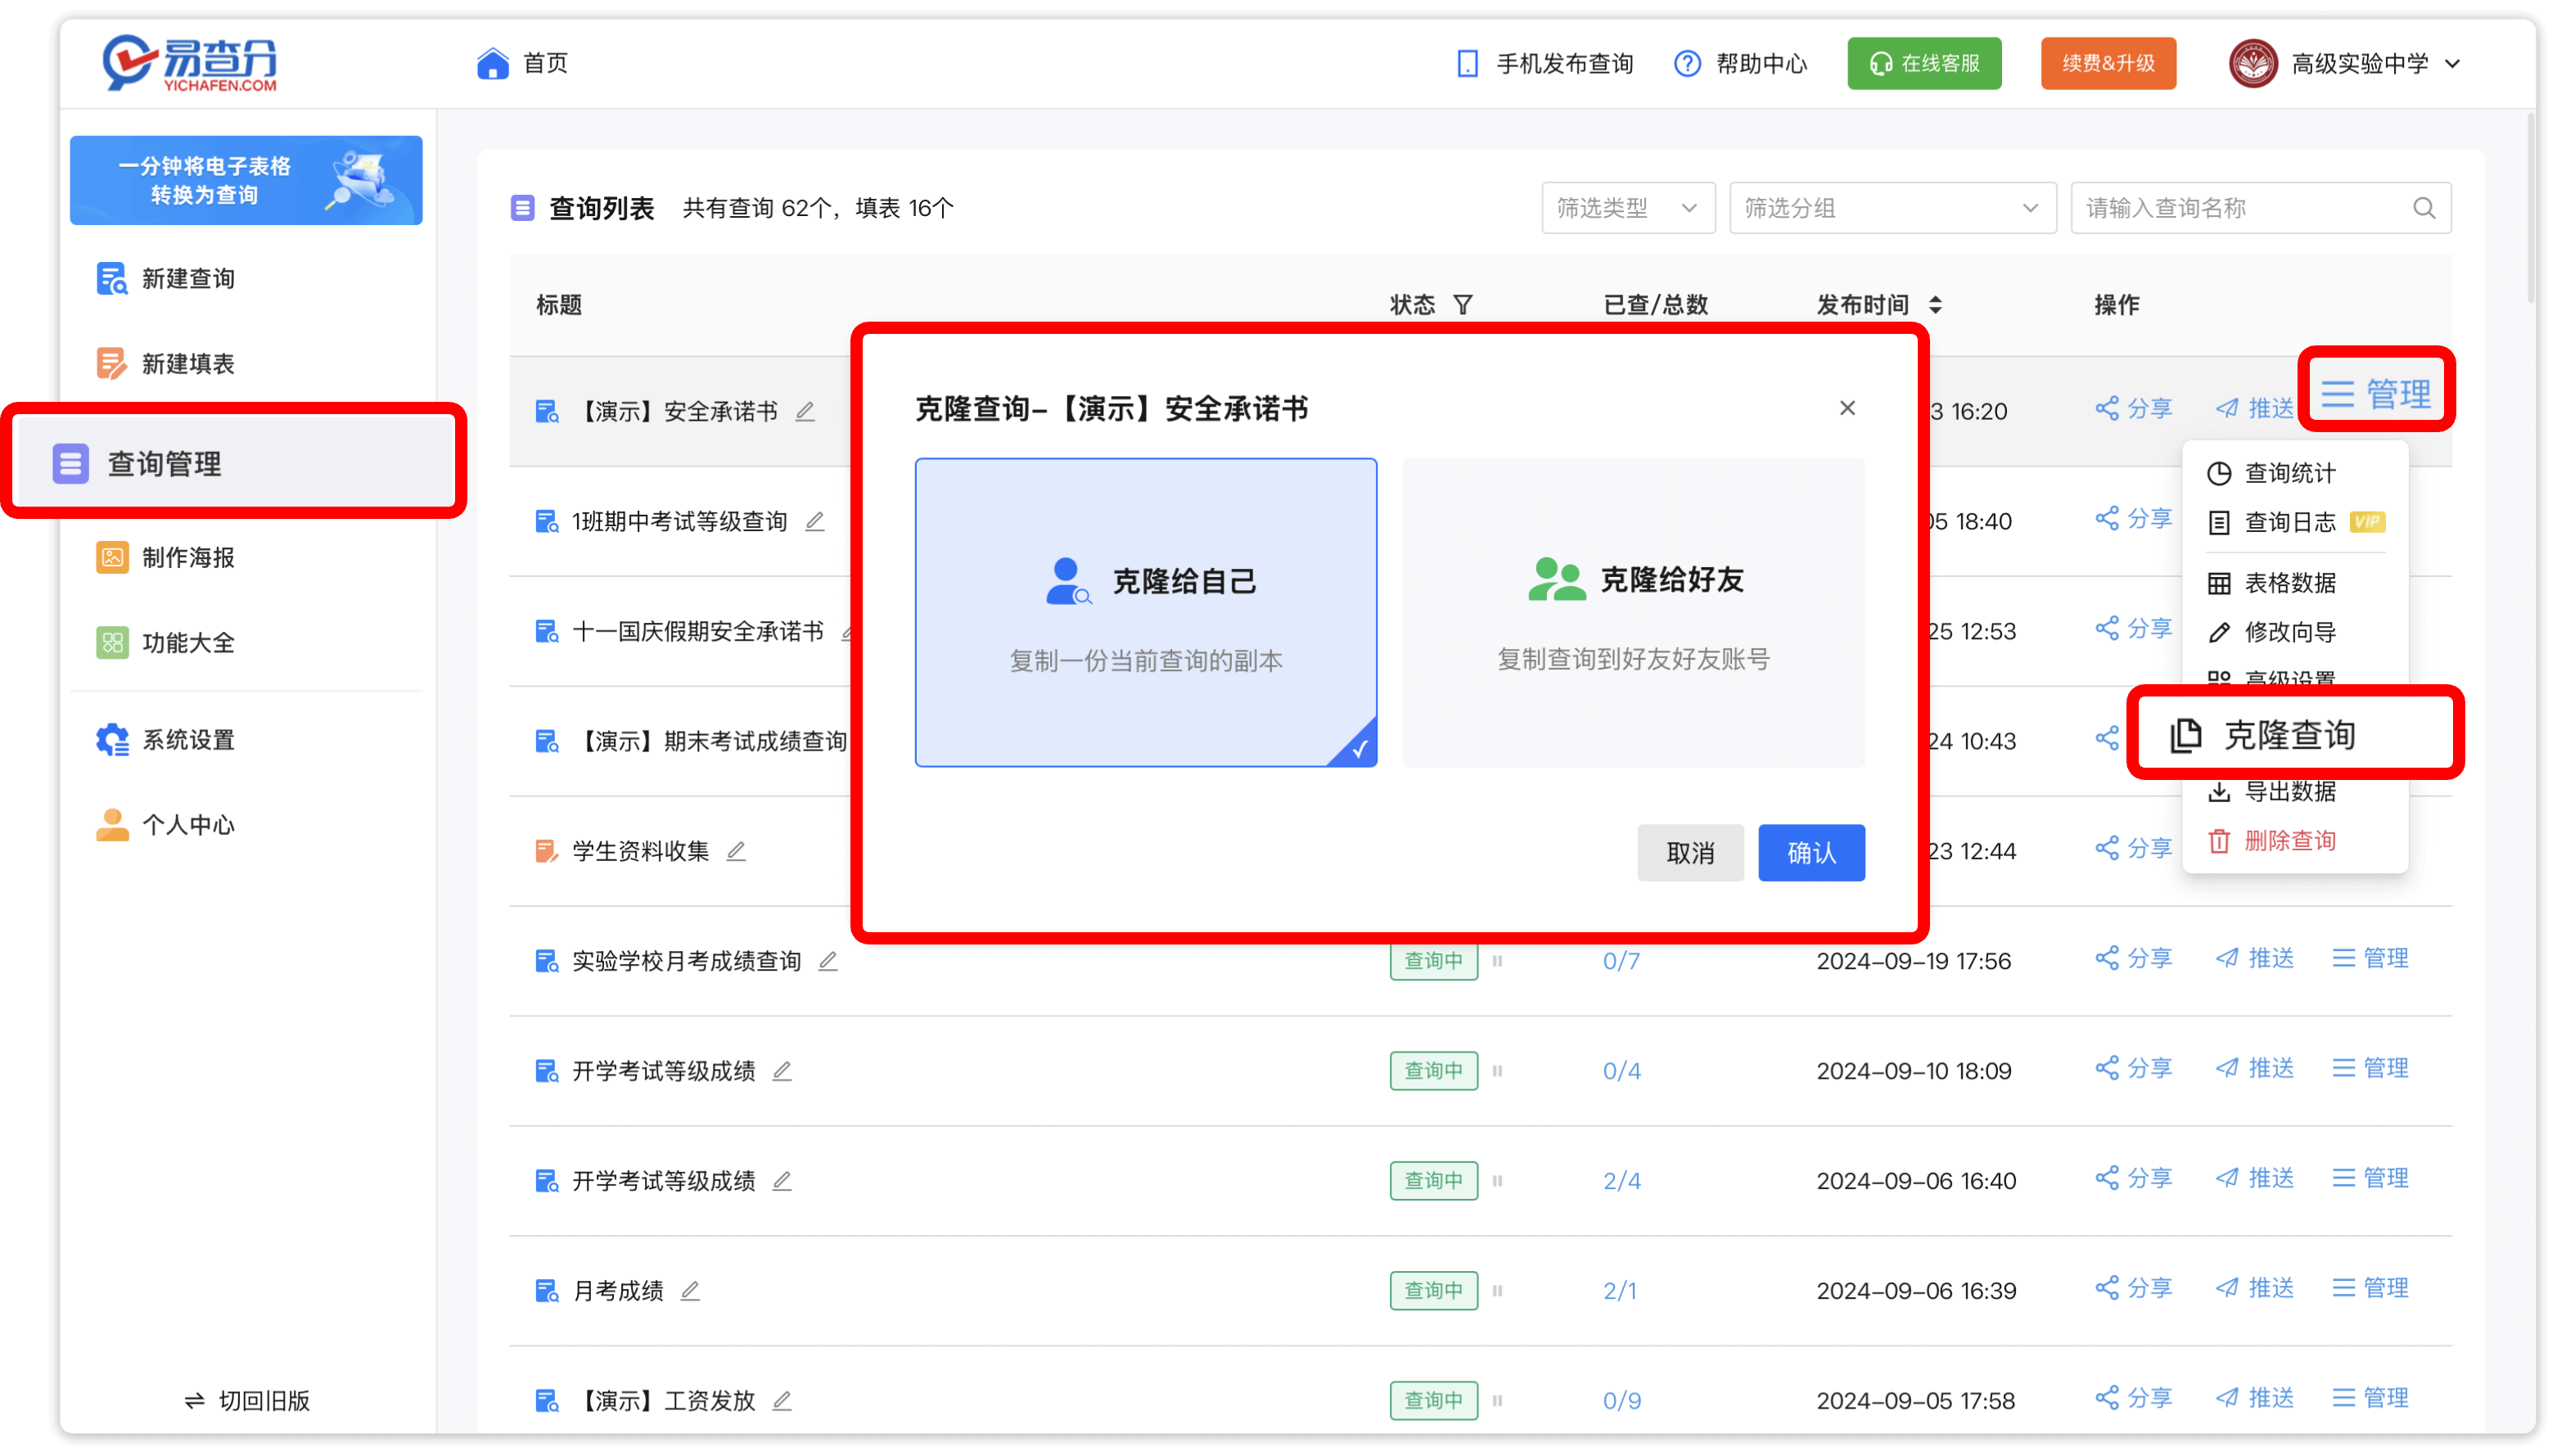Click the 续费&升级 button
2557x1456 pixels.
click(x=2108, y=63)
